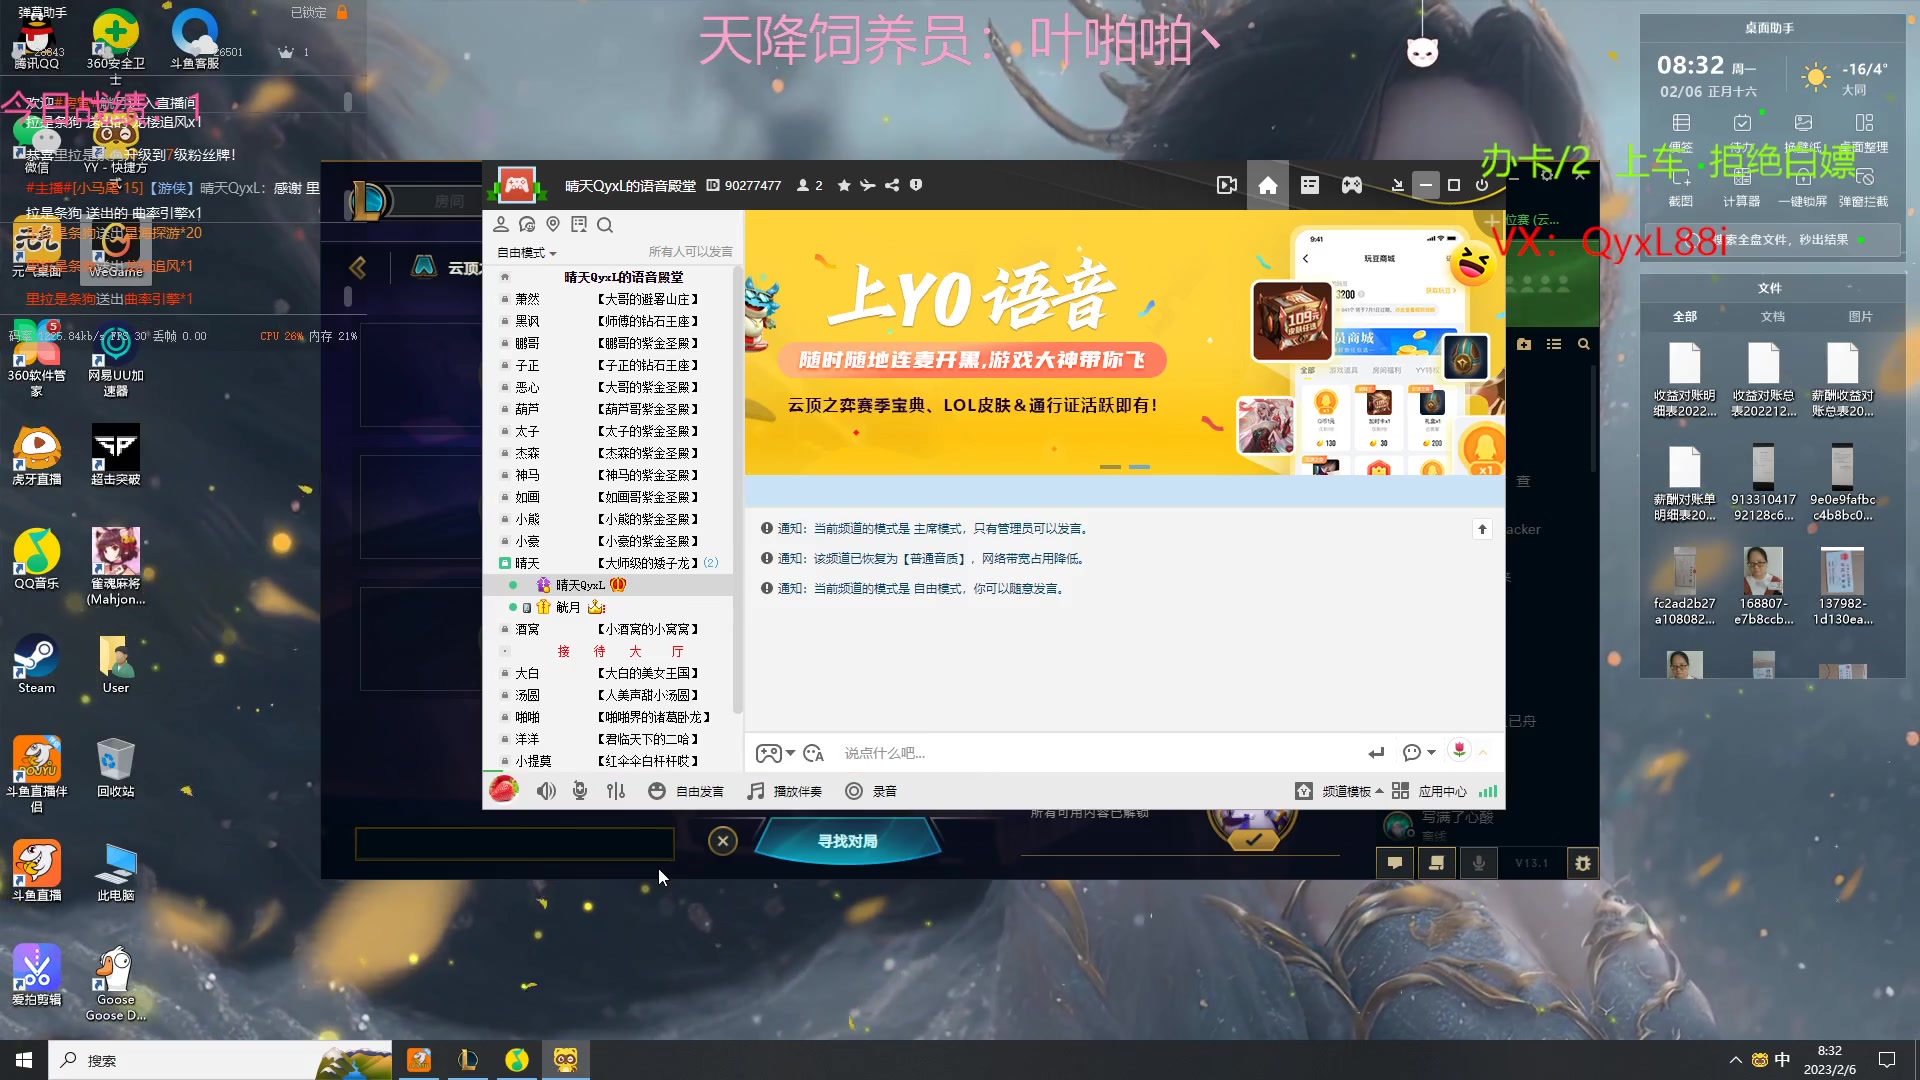This screenshot has height=1080, width=1920.
Task: Cancel lobby with X button in League client
Action: coord(723,841)
